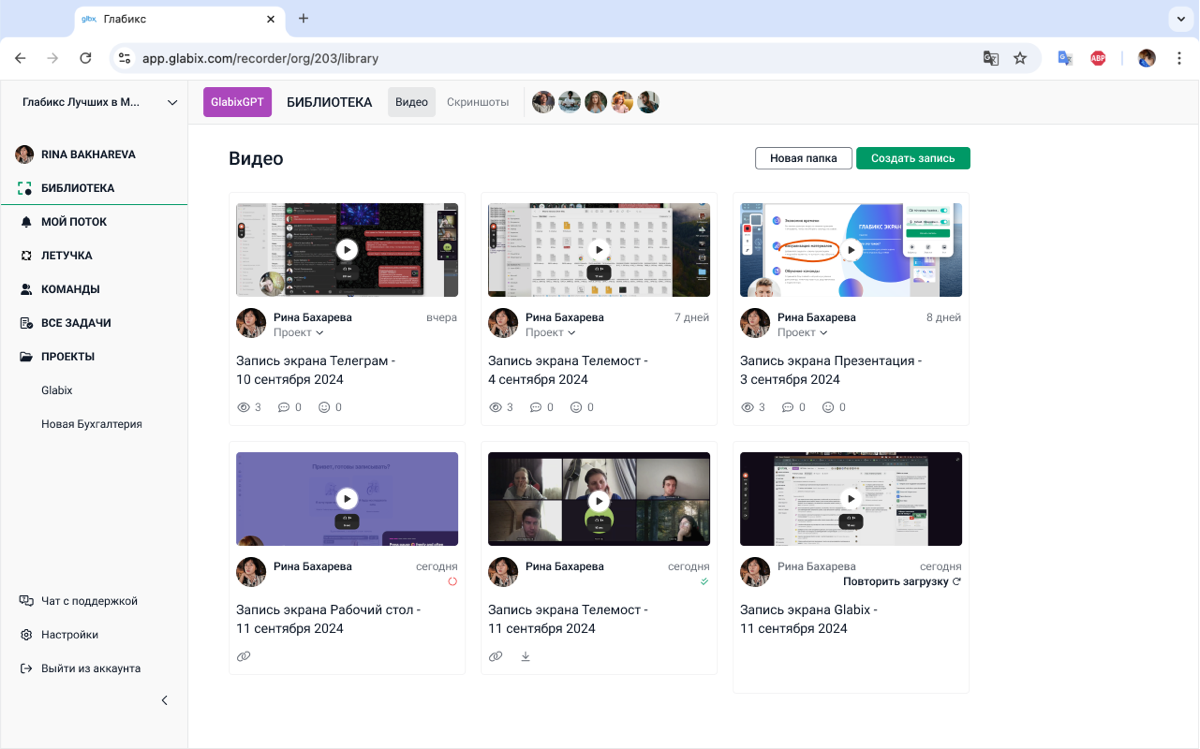Click Выйти из аккаунта logout item
Screen dimensions: 1200x749
click(x=80, y=669)
